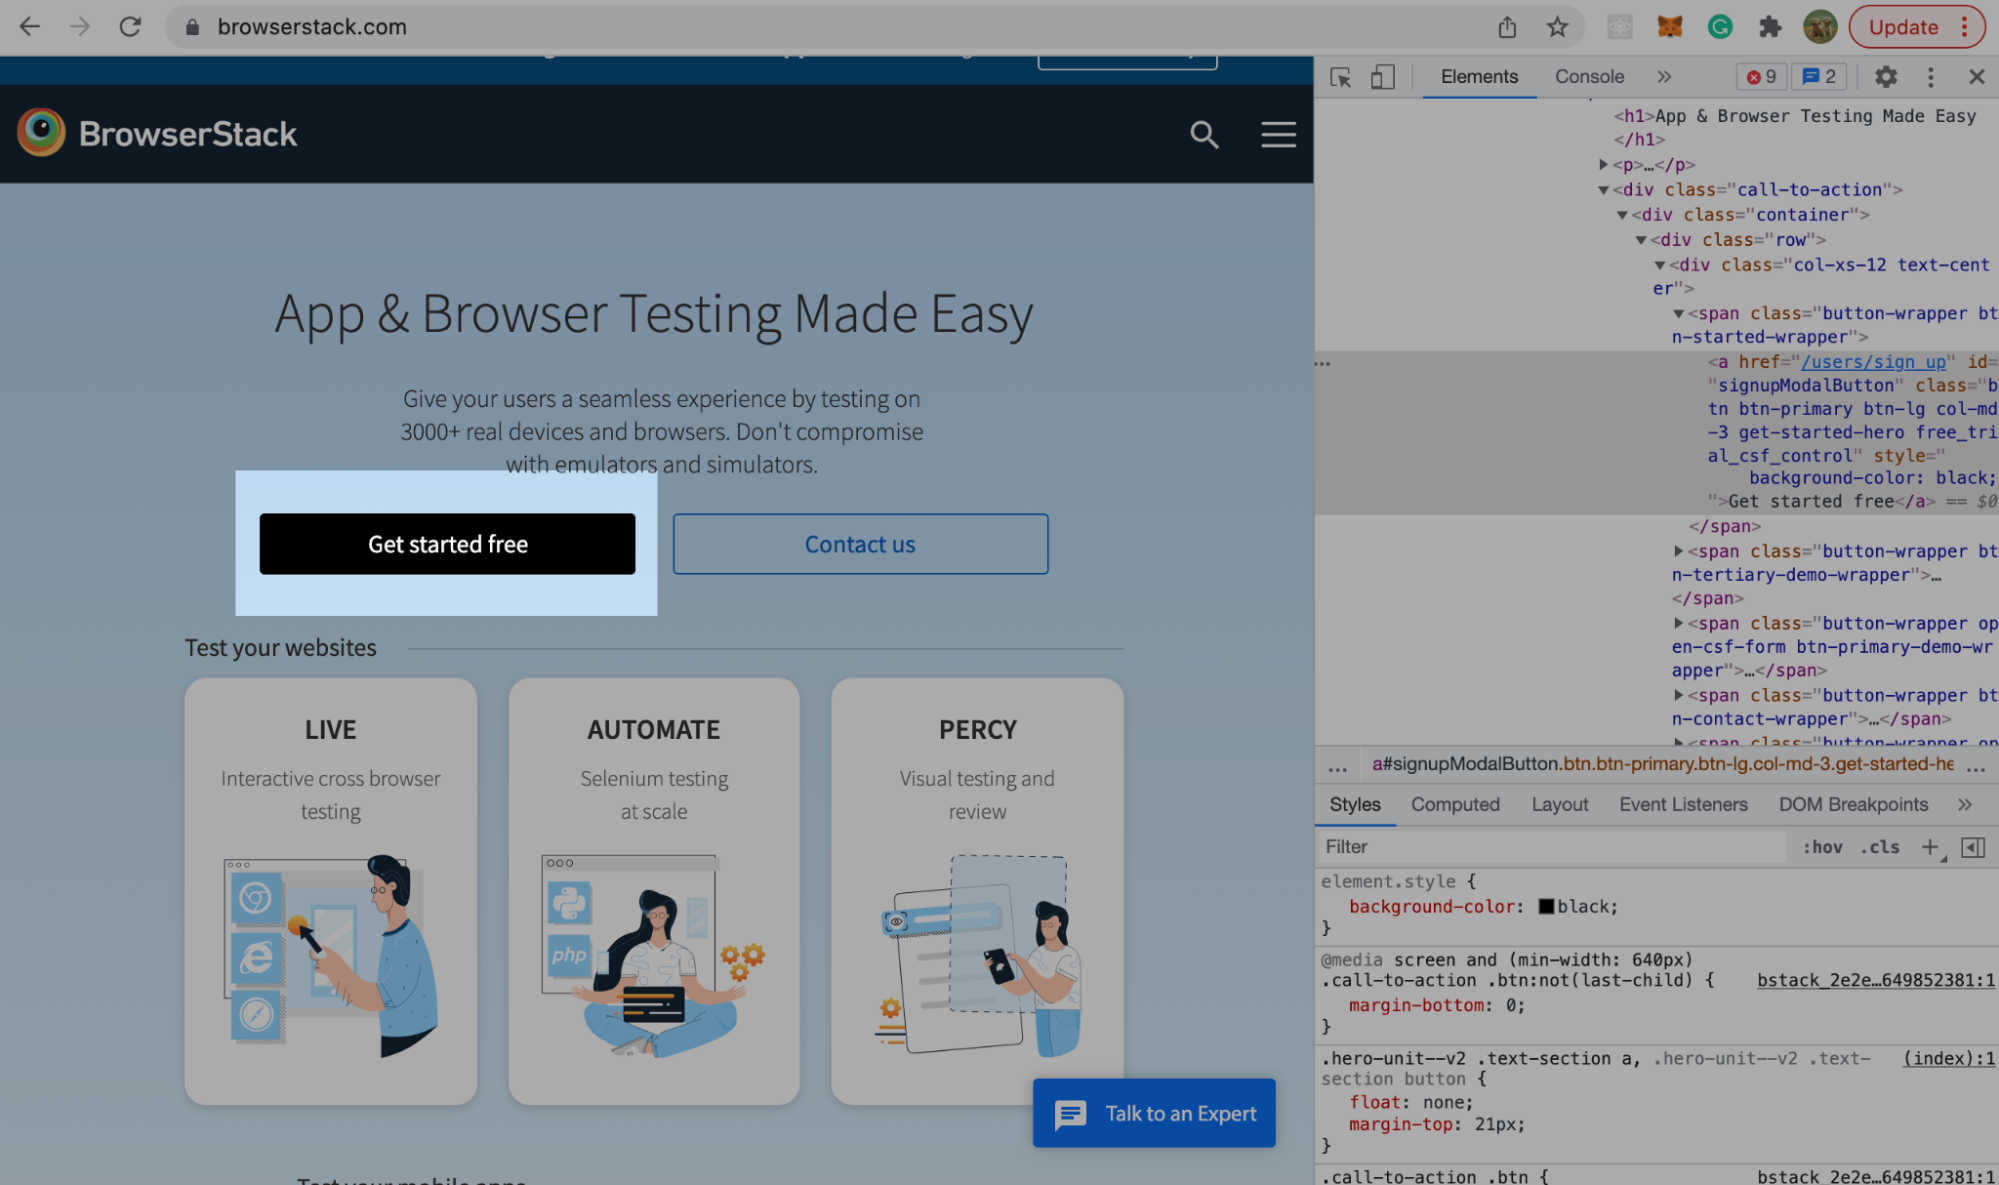This screenshot has width=1999, height=1185.
Task: Toggle the .cls element classes panel
Action: point(1880,846)
